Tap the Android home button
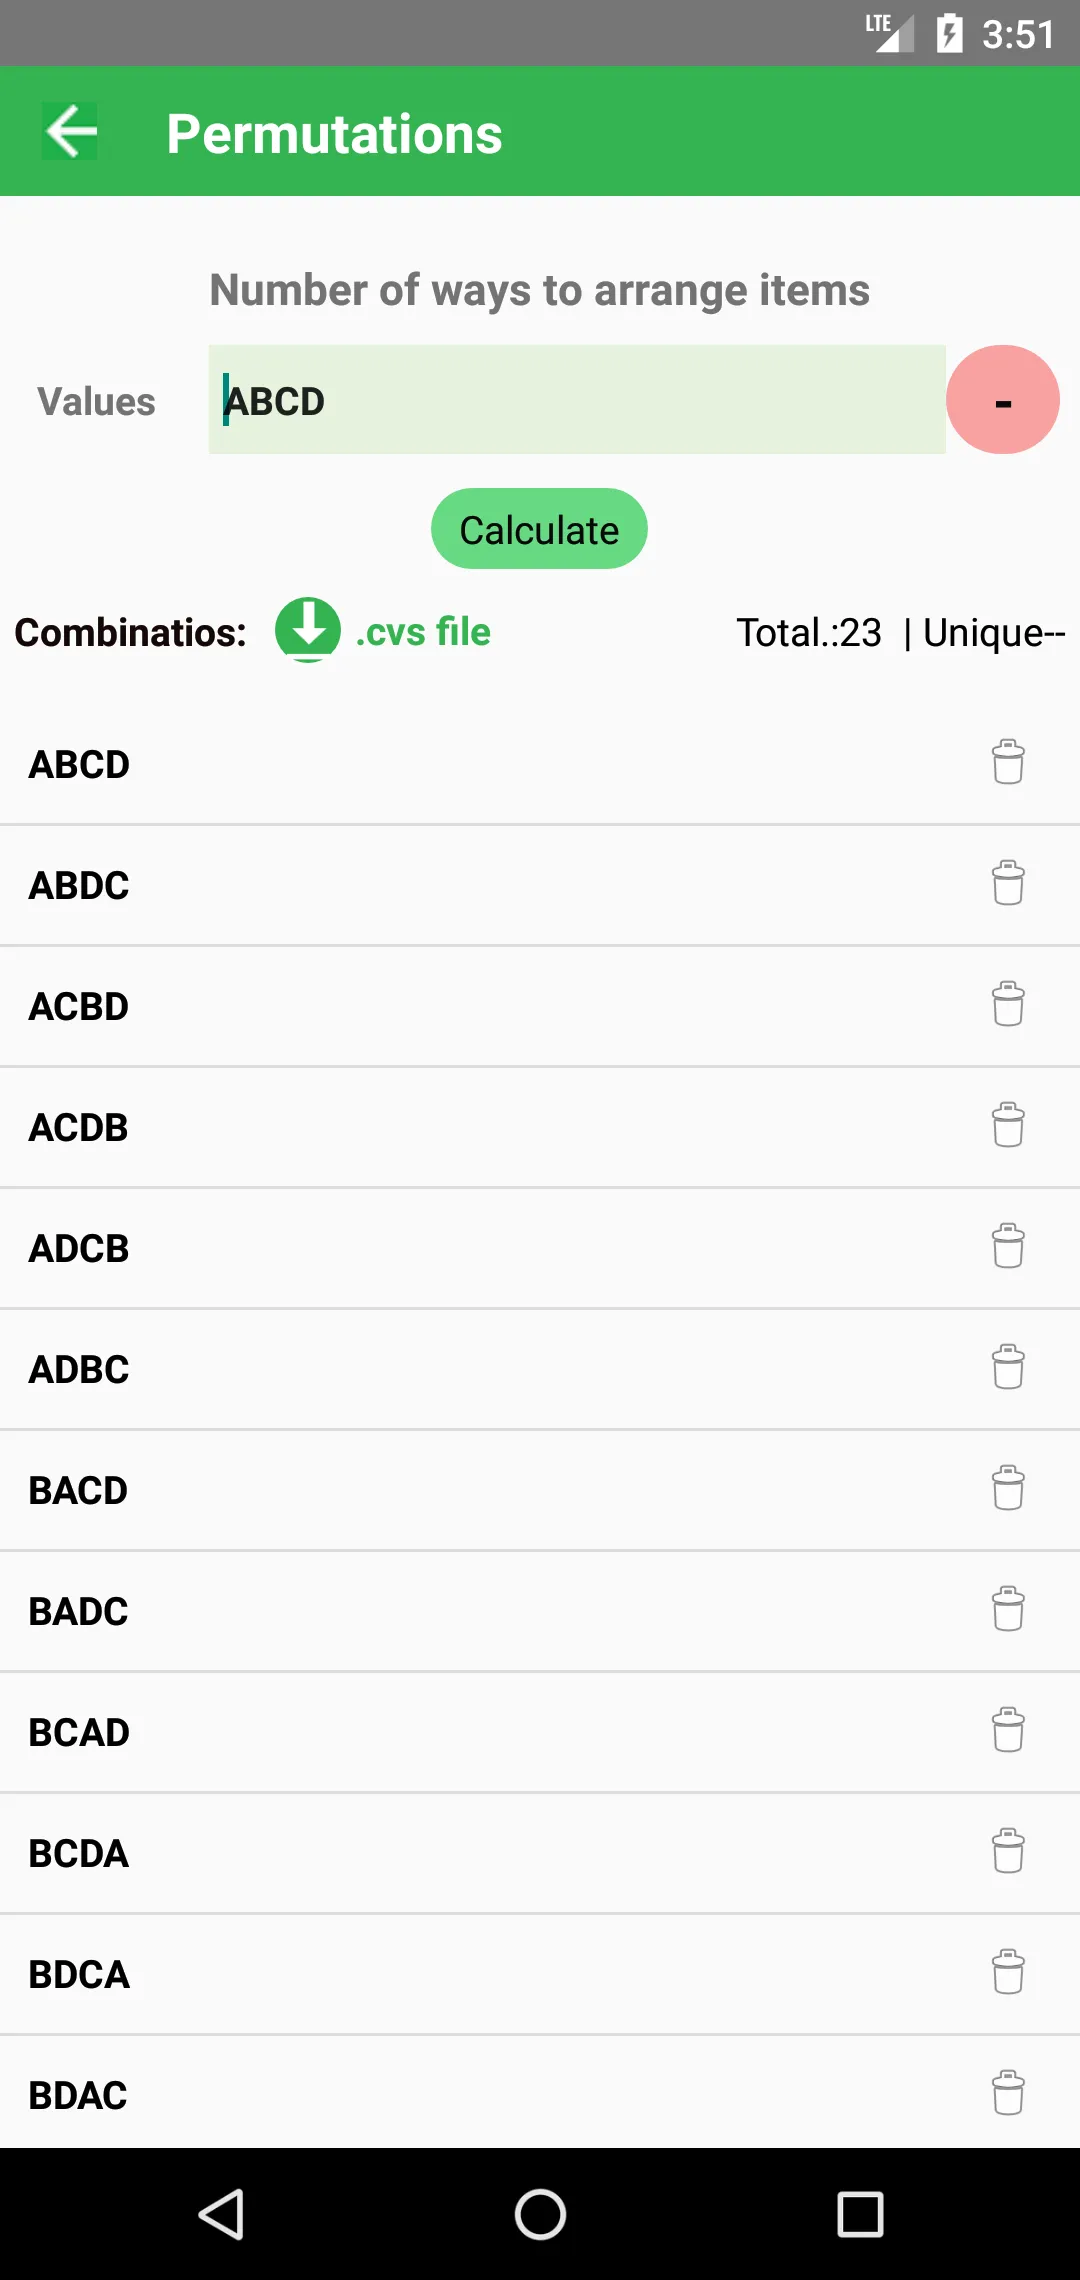This screenshot has height=2280, width=1080. 540,2214
